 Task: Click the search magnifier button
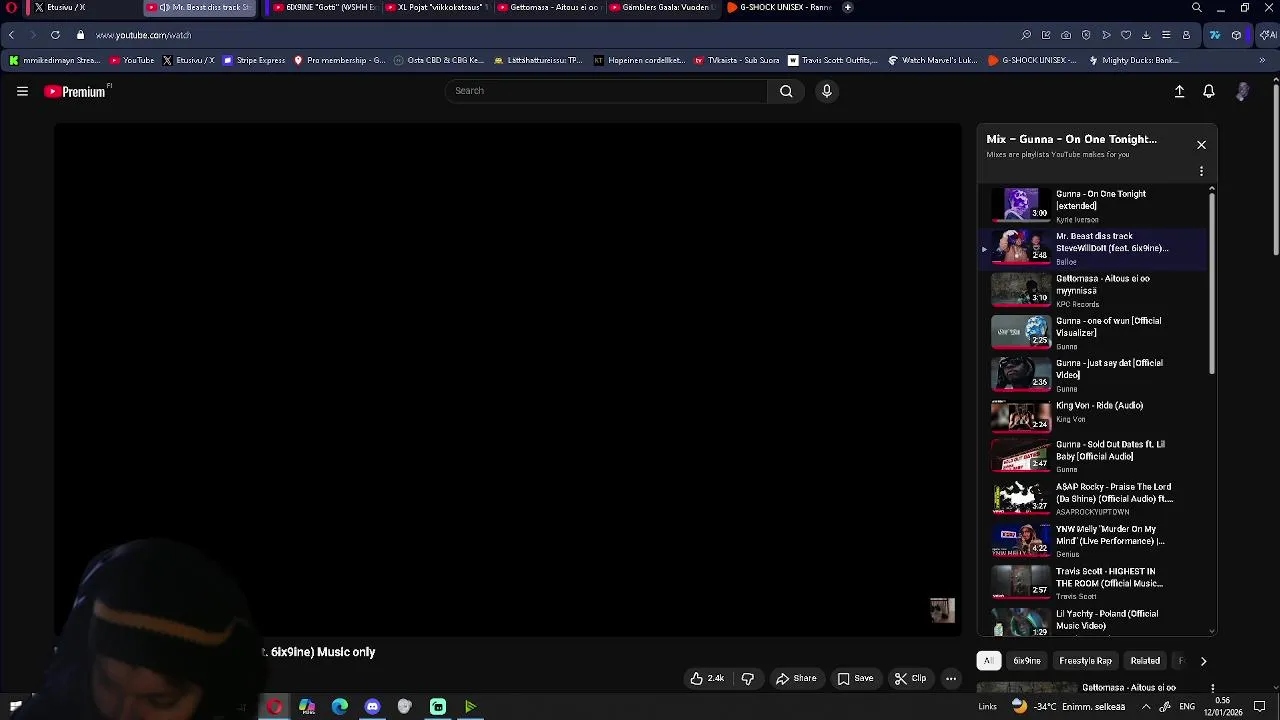786,91
